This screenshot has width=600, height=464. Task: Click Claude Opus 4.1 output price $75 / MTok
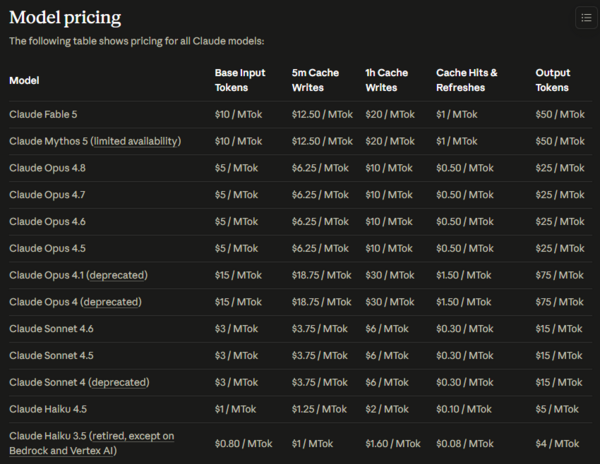pyautogui.click(x=560, y=275)
